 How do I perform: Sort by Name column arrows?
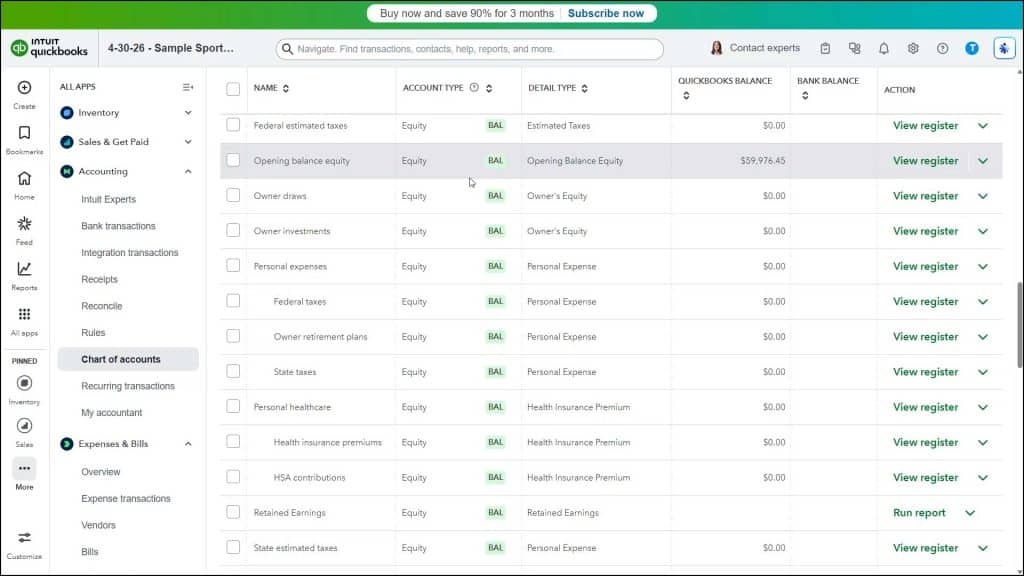click(x=286, y=88)
